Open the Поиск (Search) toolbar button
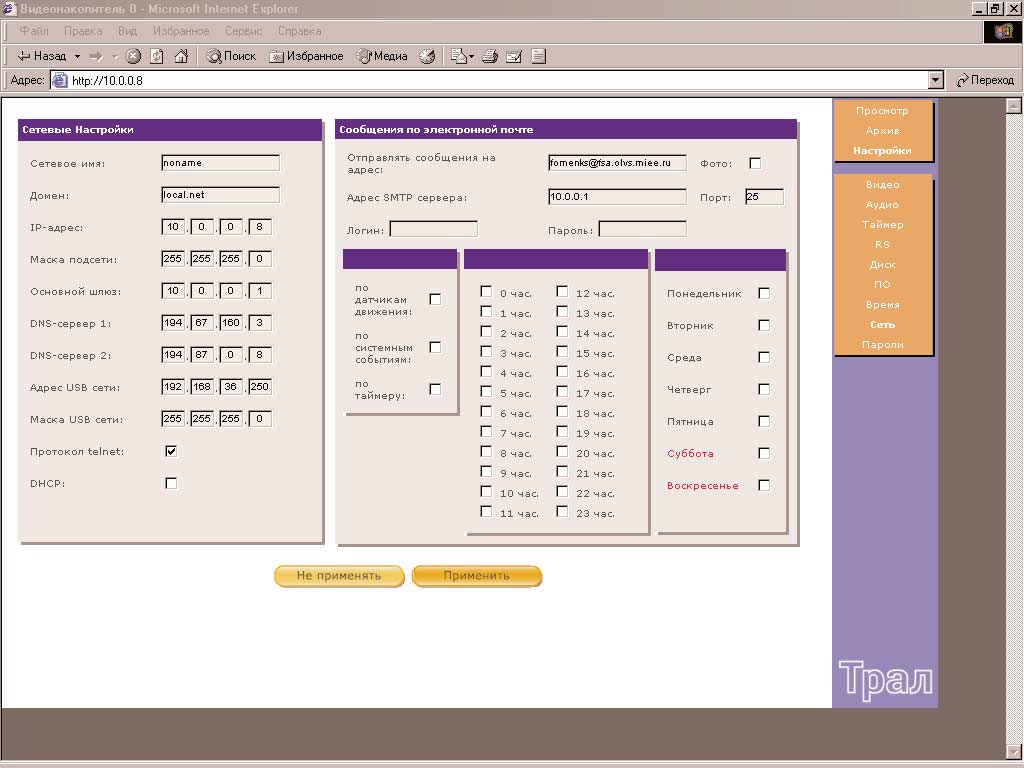The image size is (1024, 768). (231, 56)
